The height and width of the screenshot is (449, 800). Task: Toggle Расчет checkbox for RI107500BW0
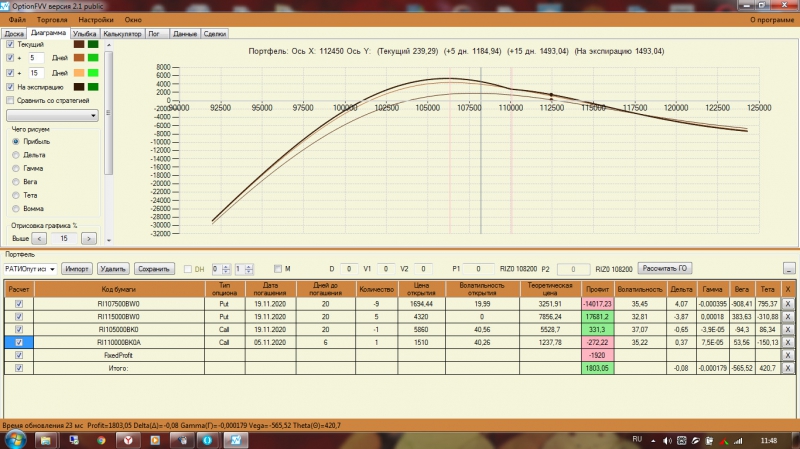[x=19, y=304]
